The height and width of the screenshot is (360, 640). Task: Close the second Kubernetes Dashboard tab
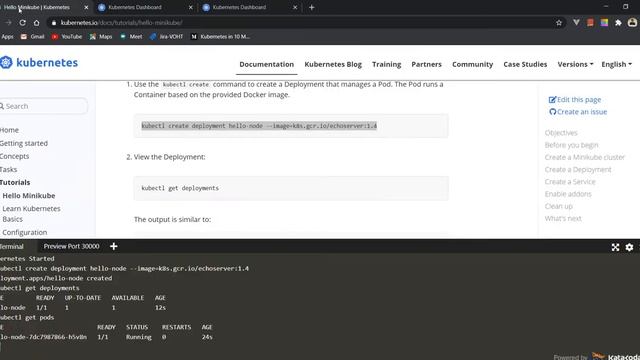(295, 7)
